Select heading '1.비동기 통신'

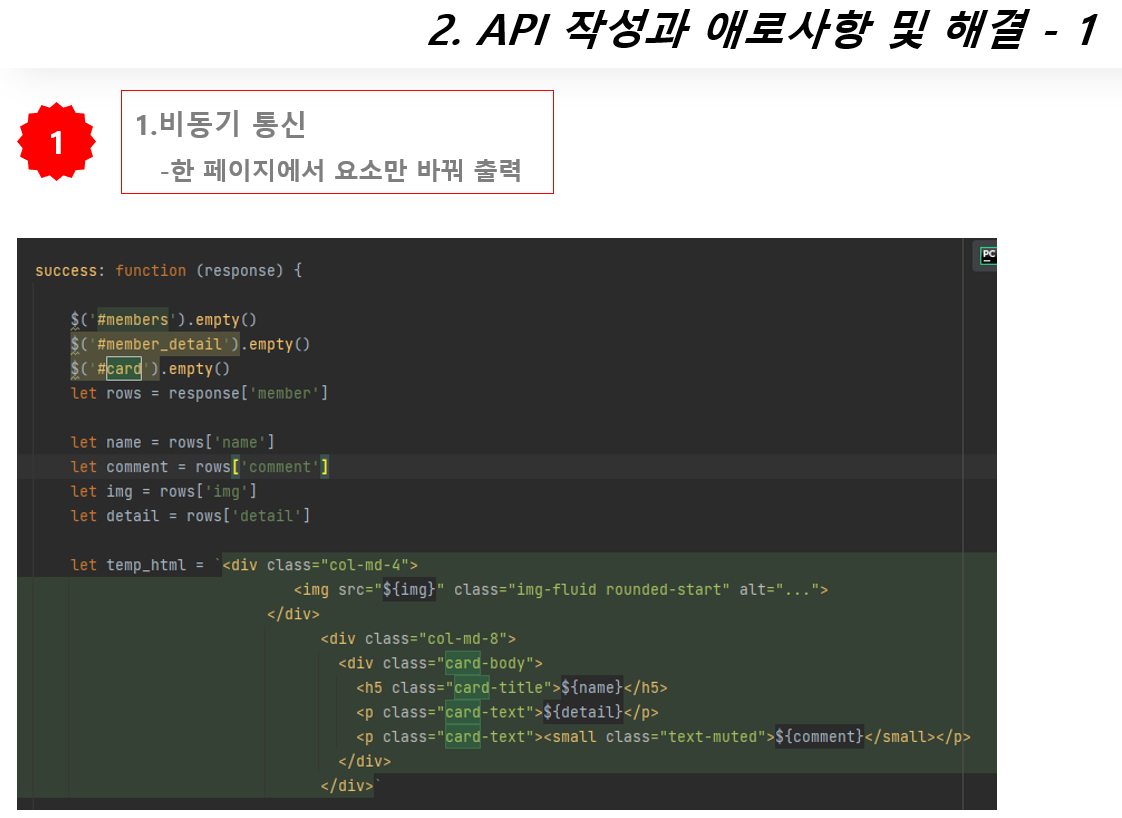(x=220, y=124)
